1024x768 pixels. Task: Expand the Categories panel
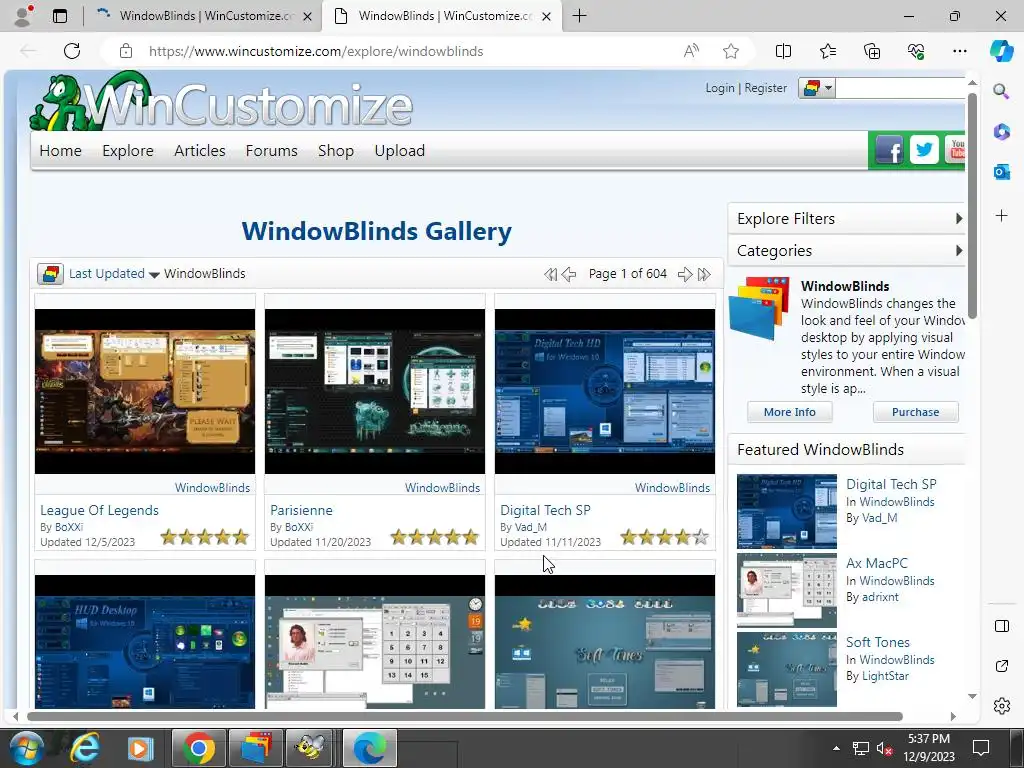point(847,251)
